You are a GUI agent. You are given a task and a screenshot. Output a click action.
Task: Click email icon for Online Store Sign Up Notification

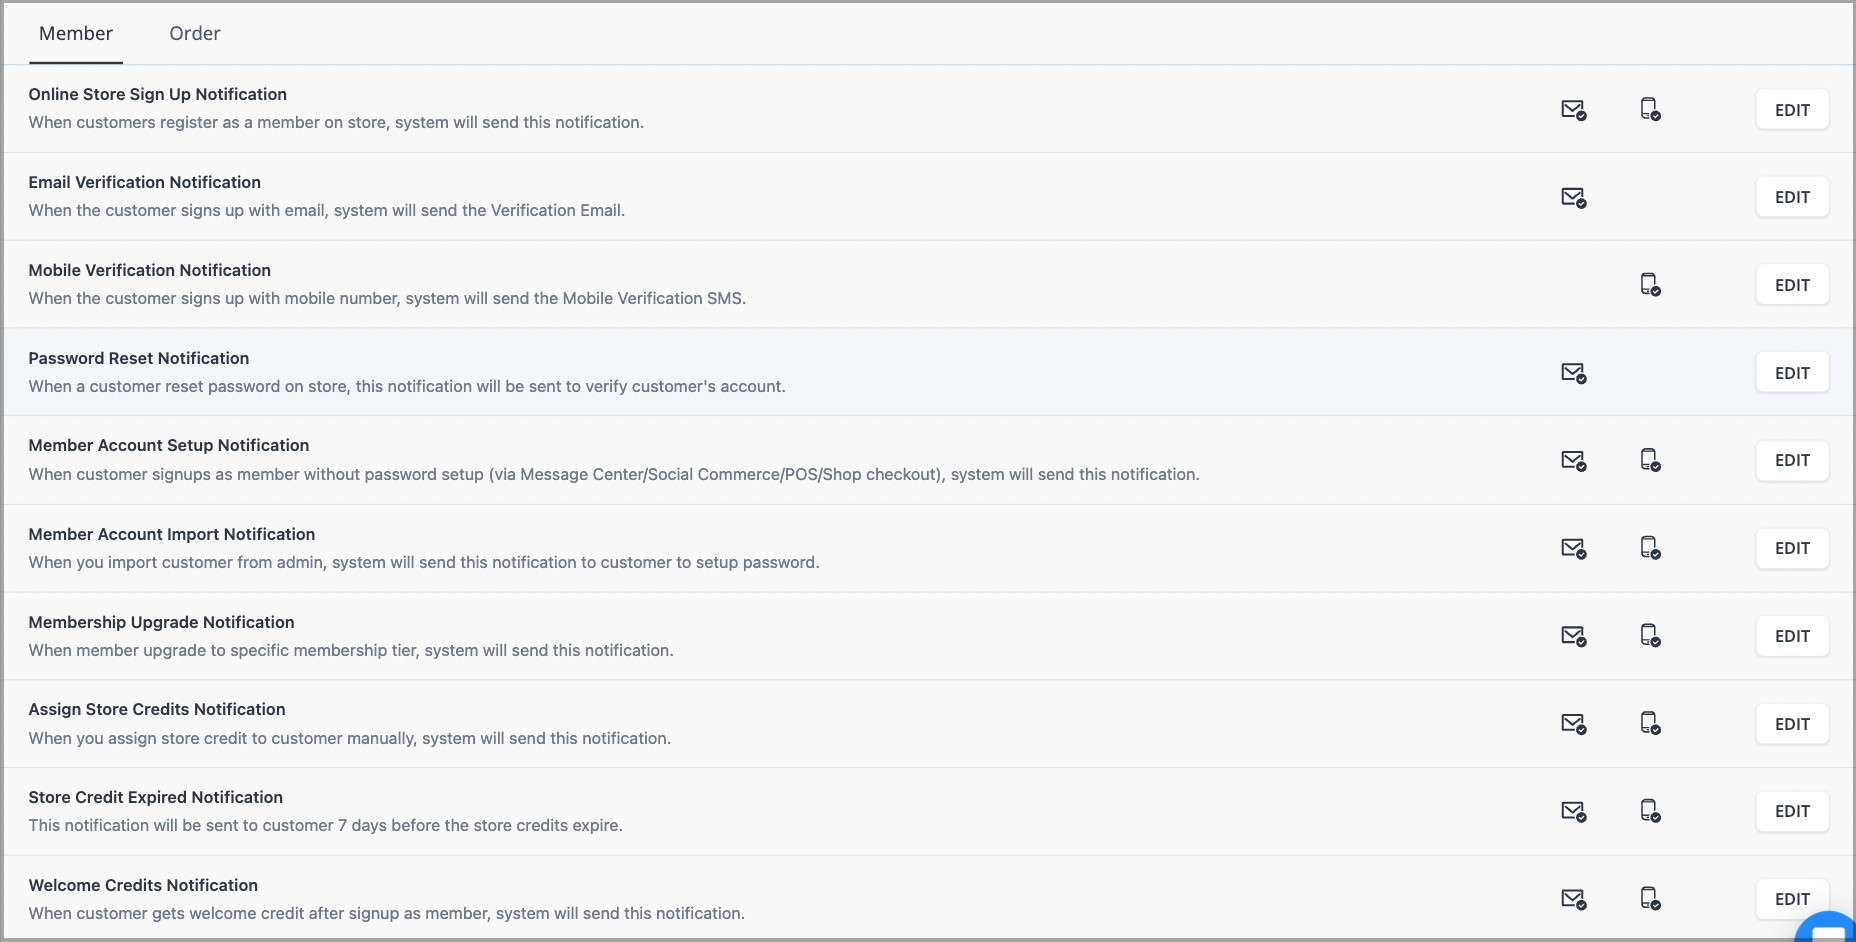1574,110
